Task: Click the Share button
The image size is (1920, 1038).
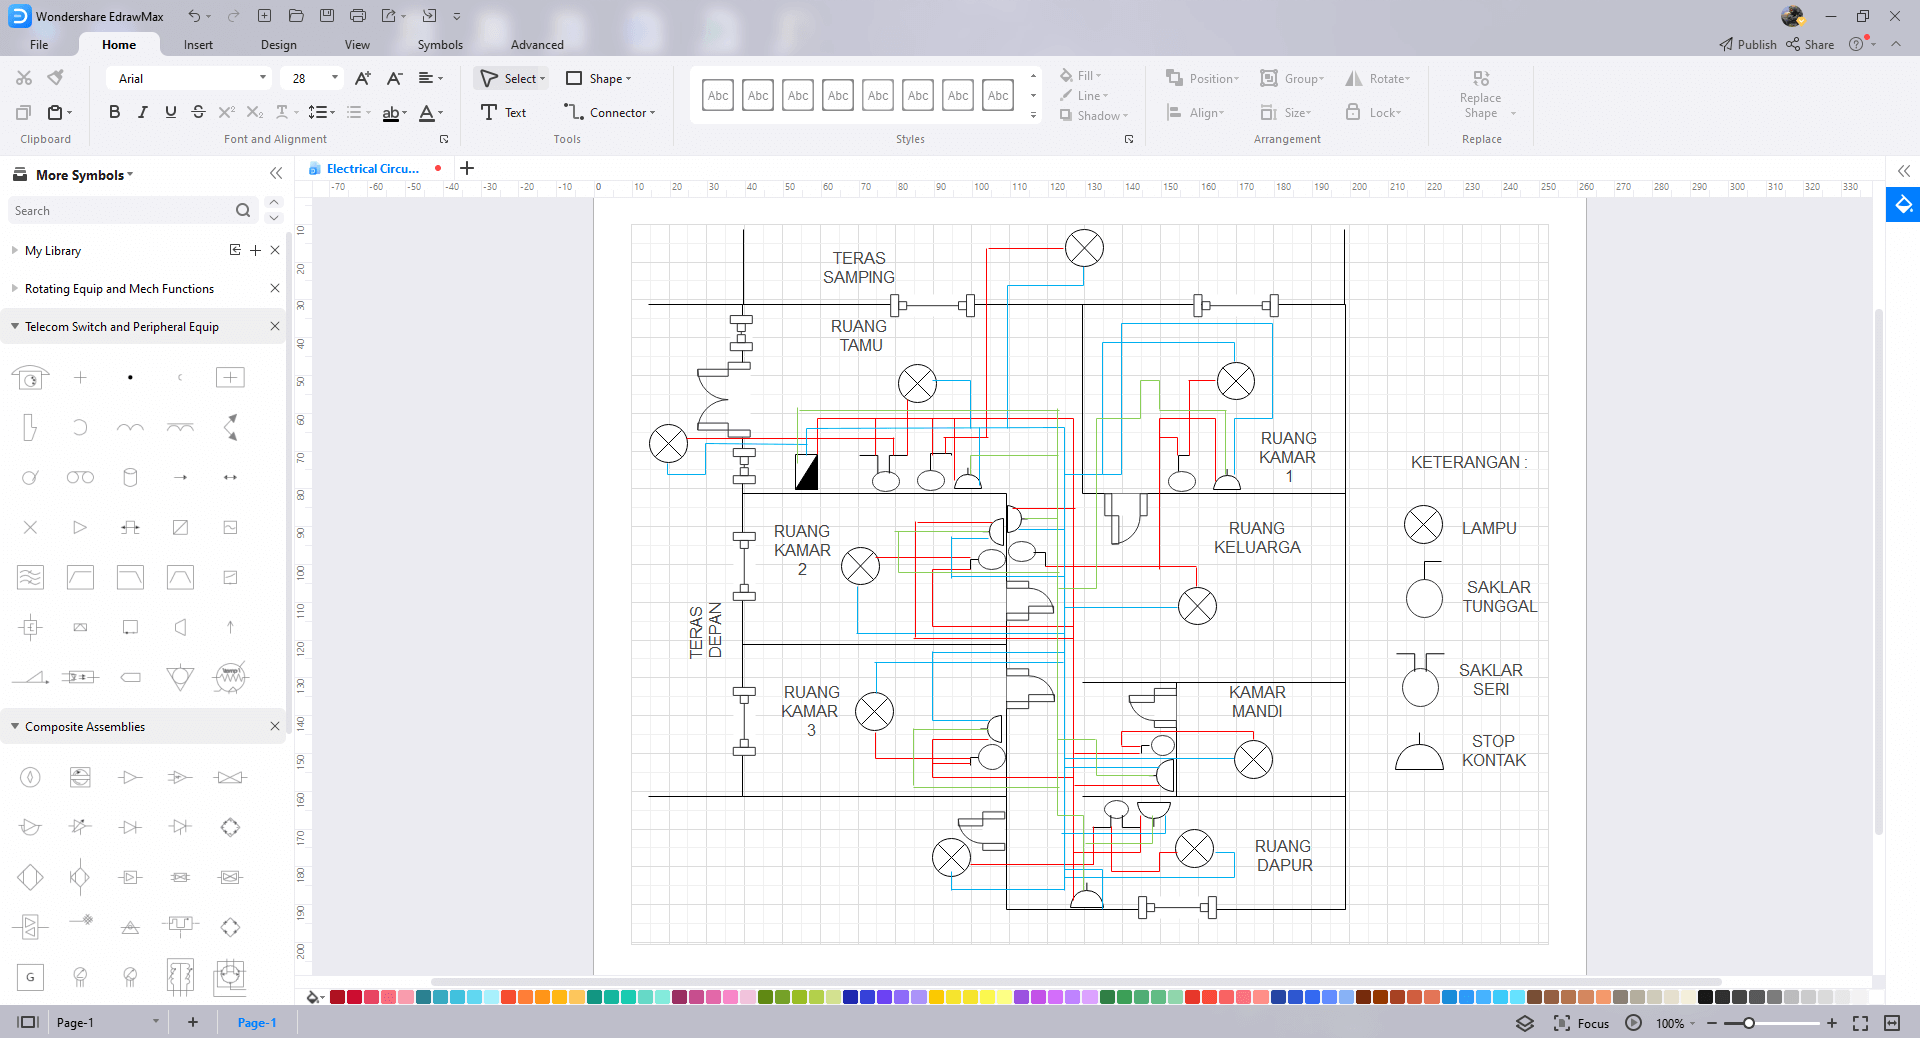Action: tap(1810, 44)
